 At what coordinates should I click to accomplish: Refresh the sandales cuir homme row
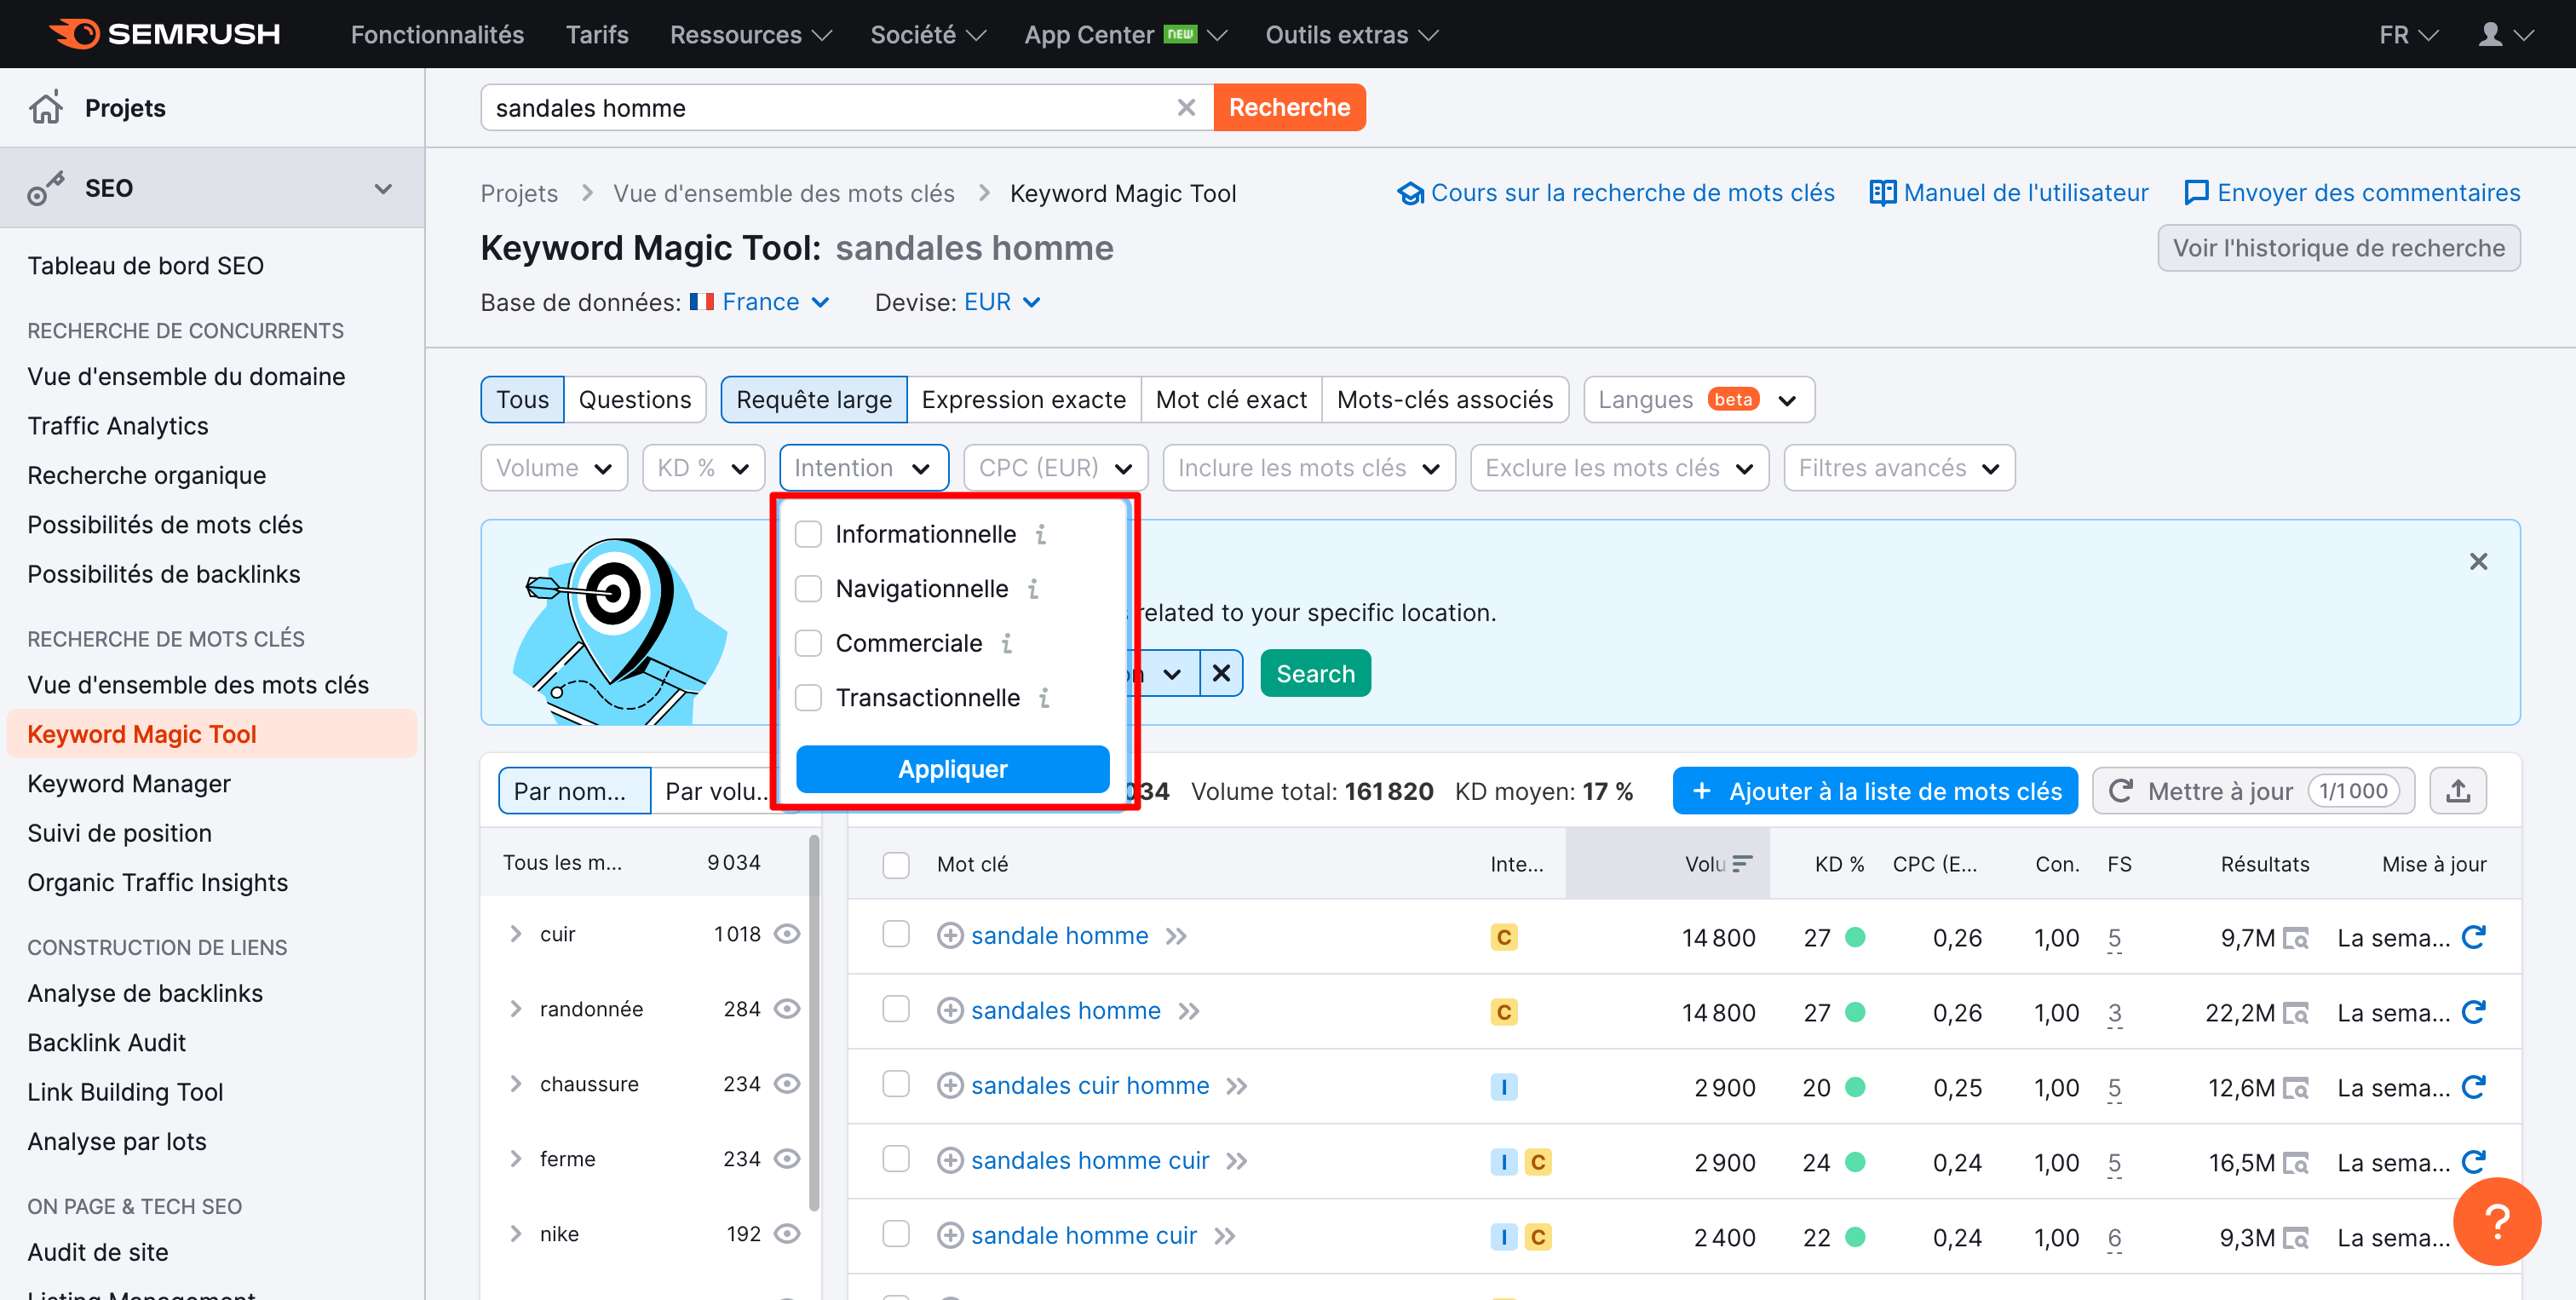tap(2473, 1087)
